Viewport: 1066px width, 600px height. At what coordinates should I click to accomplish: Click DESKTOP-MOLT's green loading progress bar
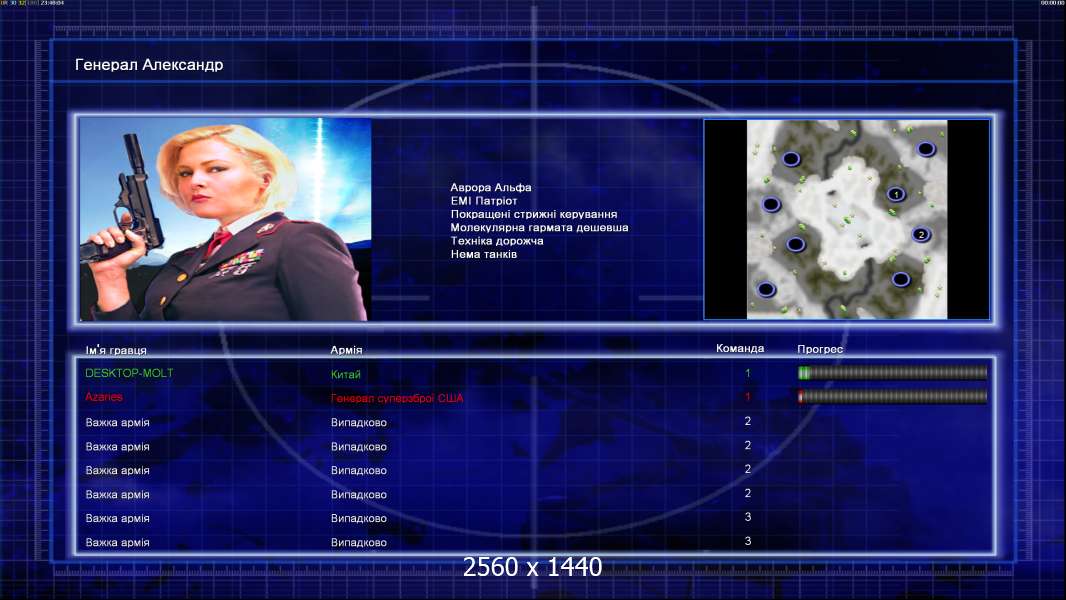892,372
